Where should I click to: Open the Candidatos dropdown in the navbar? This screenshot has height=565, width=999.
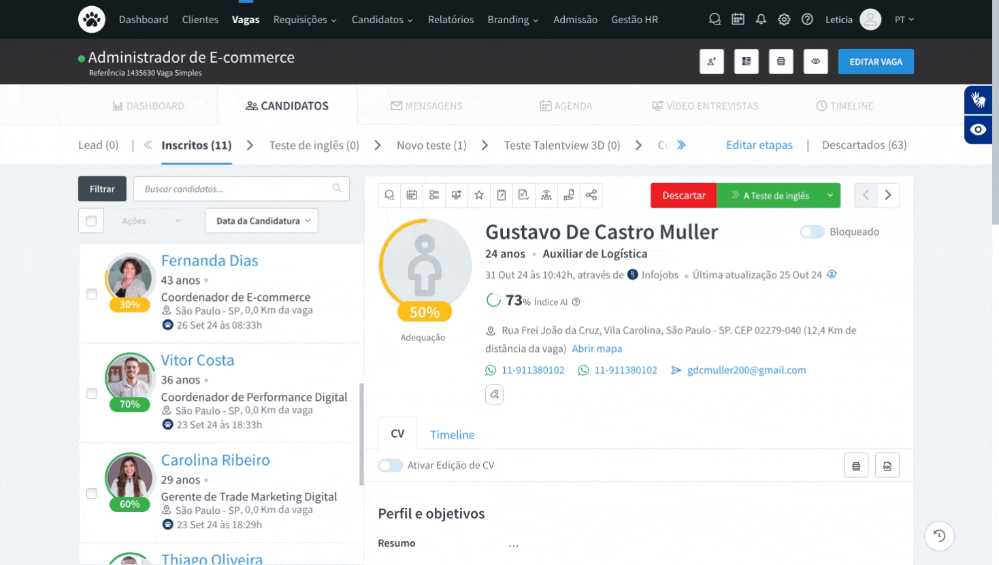pos(382,20)
